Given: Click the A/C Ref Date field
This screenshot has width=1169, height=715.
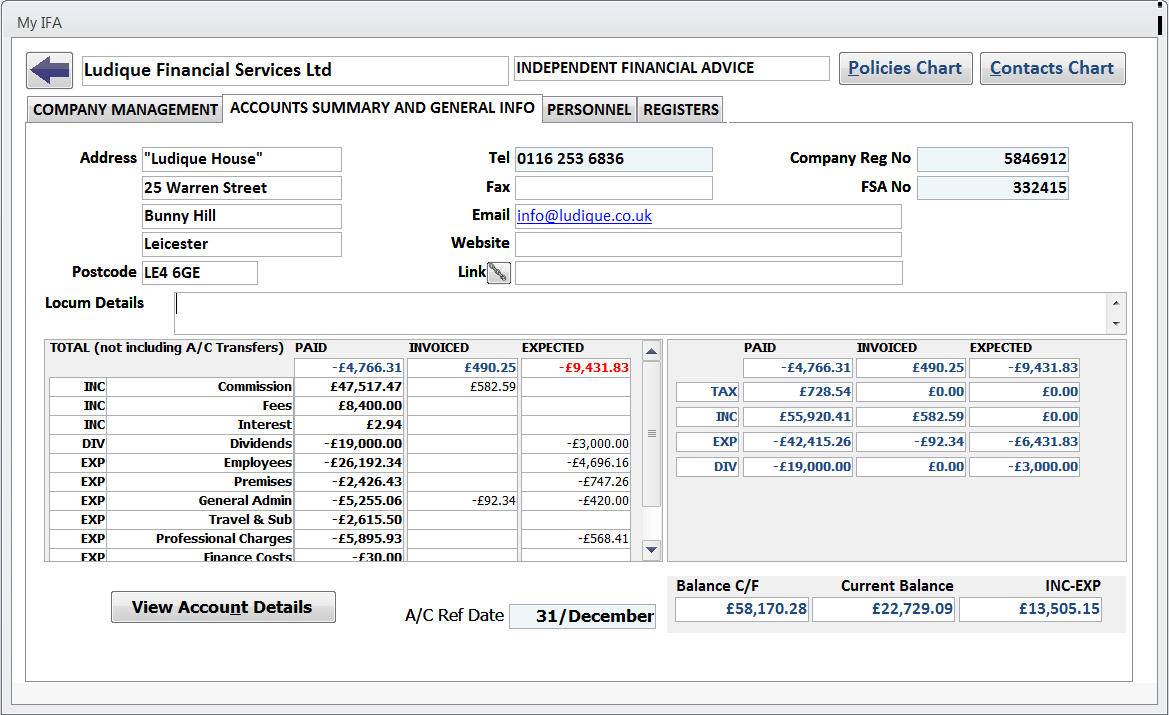Looking at the screenshot, I should tap(582, 617).
